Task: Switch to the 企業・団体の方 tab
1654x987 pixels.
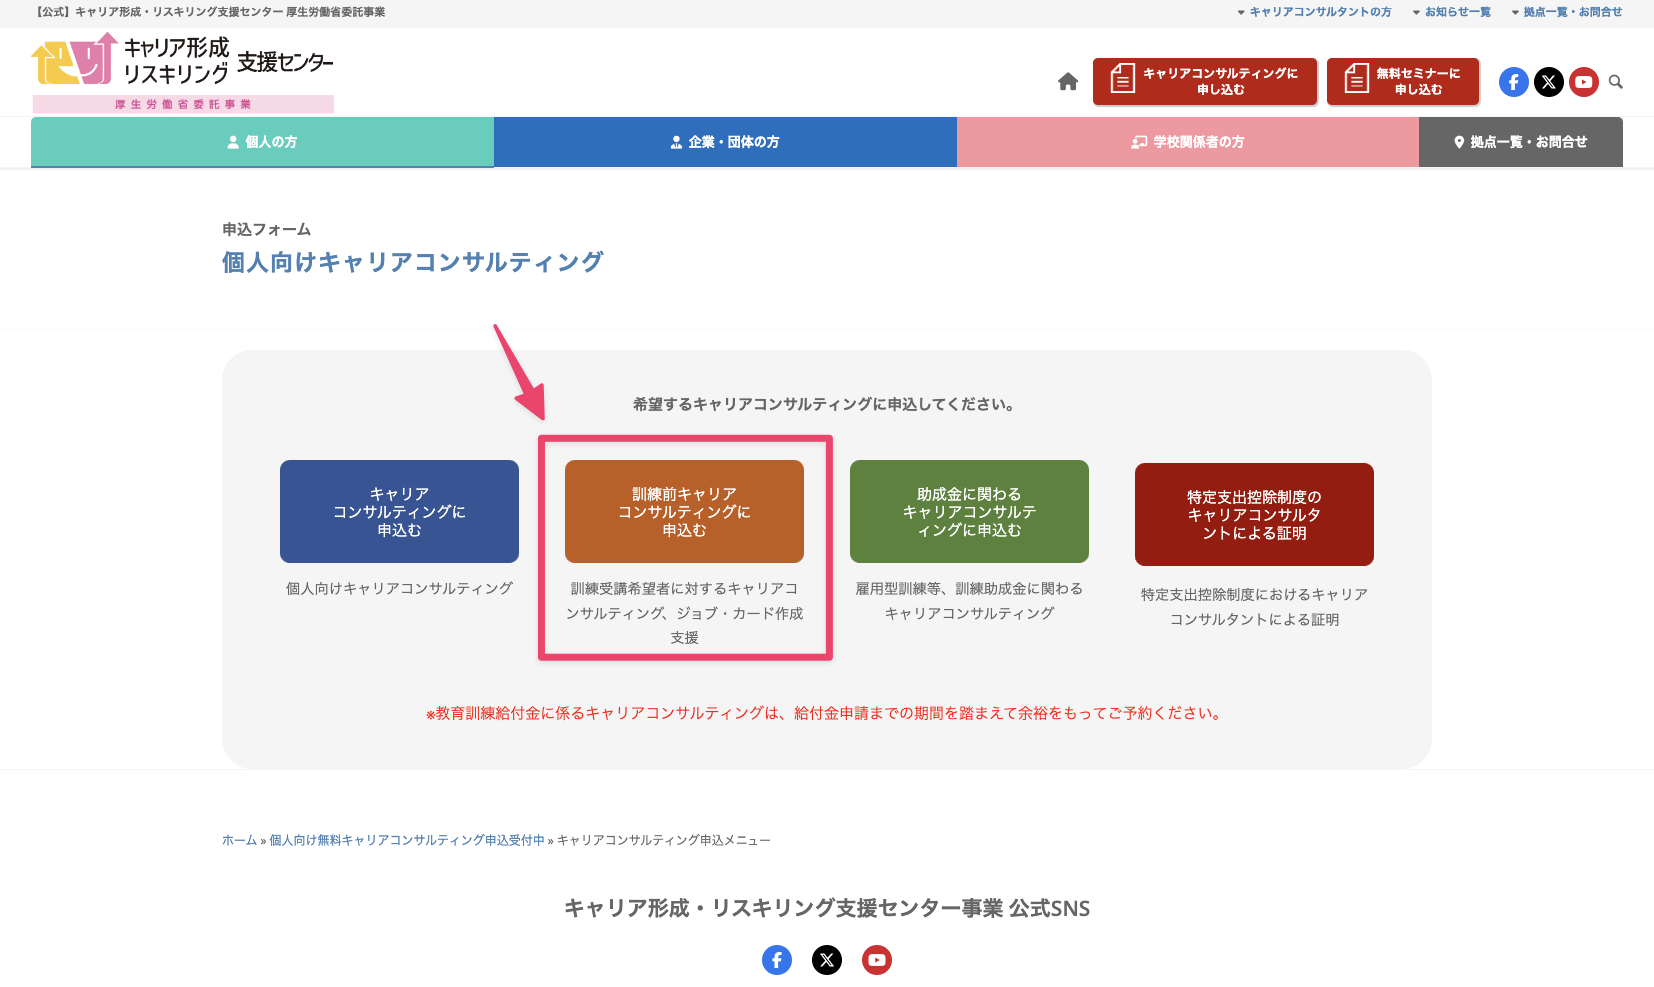Action: [x=725, y=142]
